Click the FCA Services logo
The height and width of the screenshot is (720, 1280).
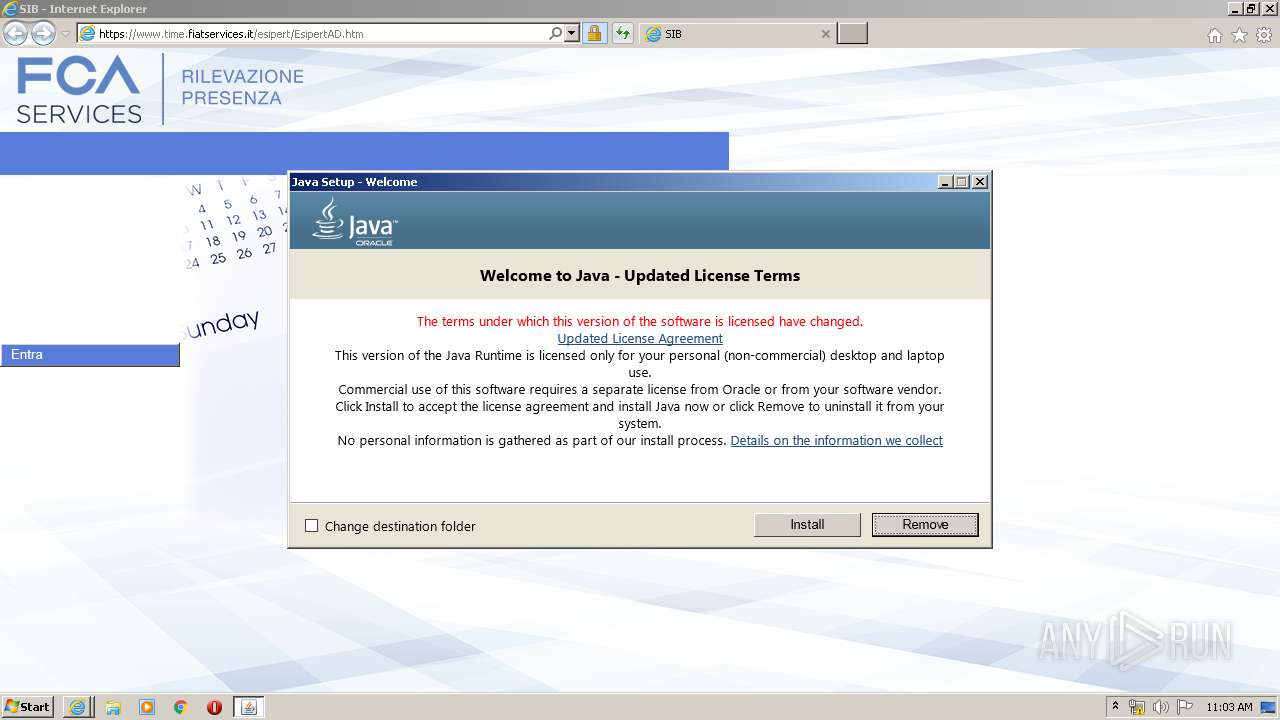click(x=79, y=89)
